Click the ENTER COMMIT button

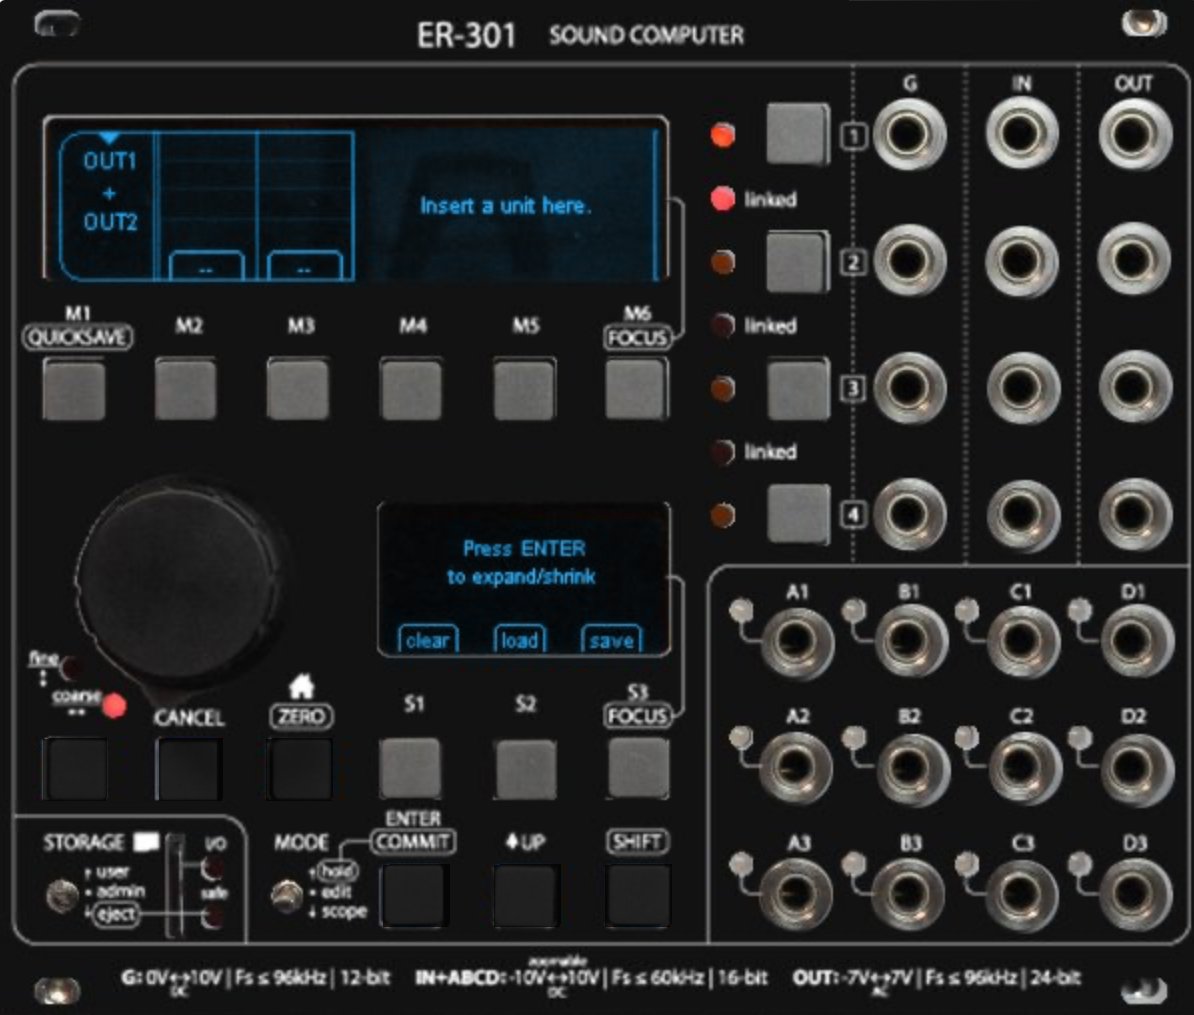(415, 895)
